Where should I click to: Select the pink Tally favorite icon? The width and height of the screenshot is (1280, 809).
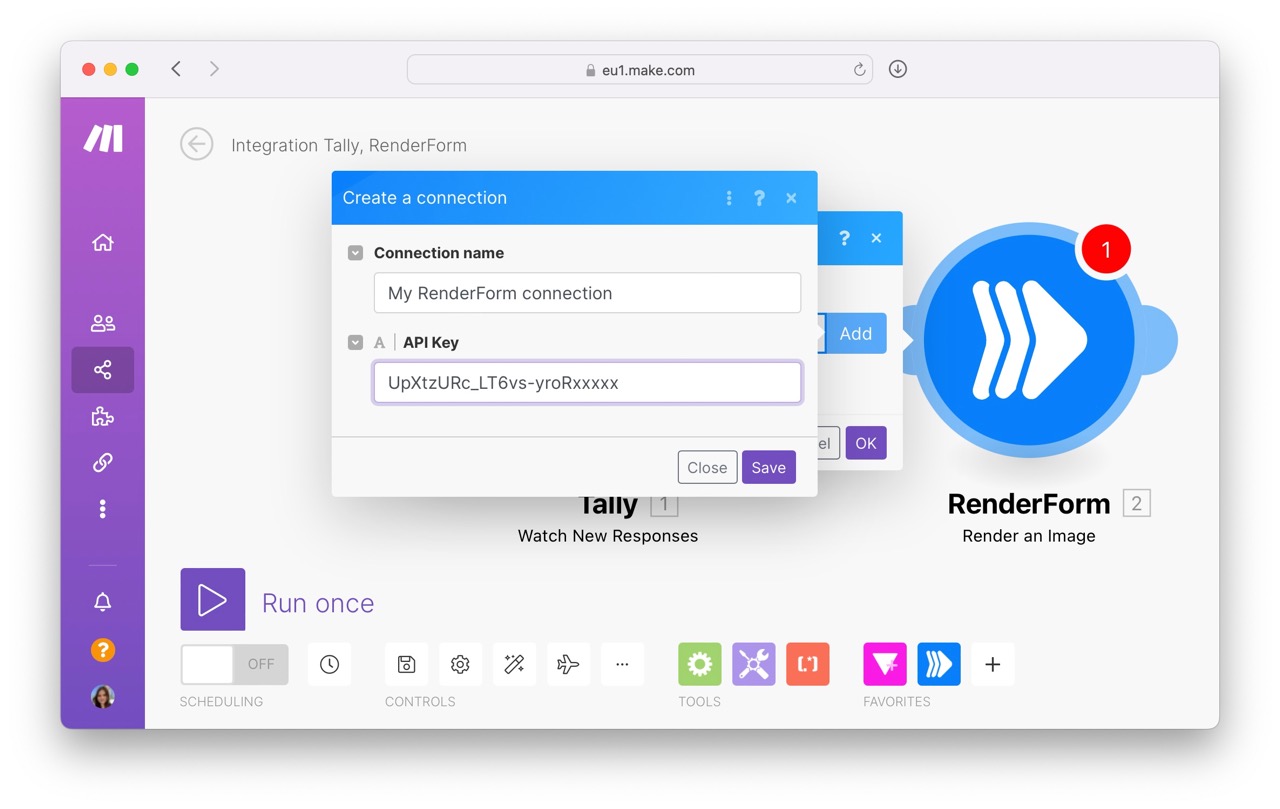pyautogui.click(x=885, y=664)
